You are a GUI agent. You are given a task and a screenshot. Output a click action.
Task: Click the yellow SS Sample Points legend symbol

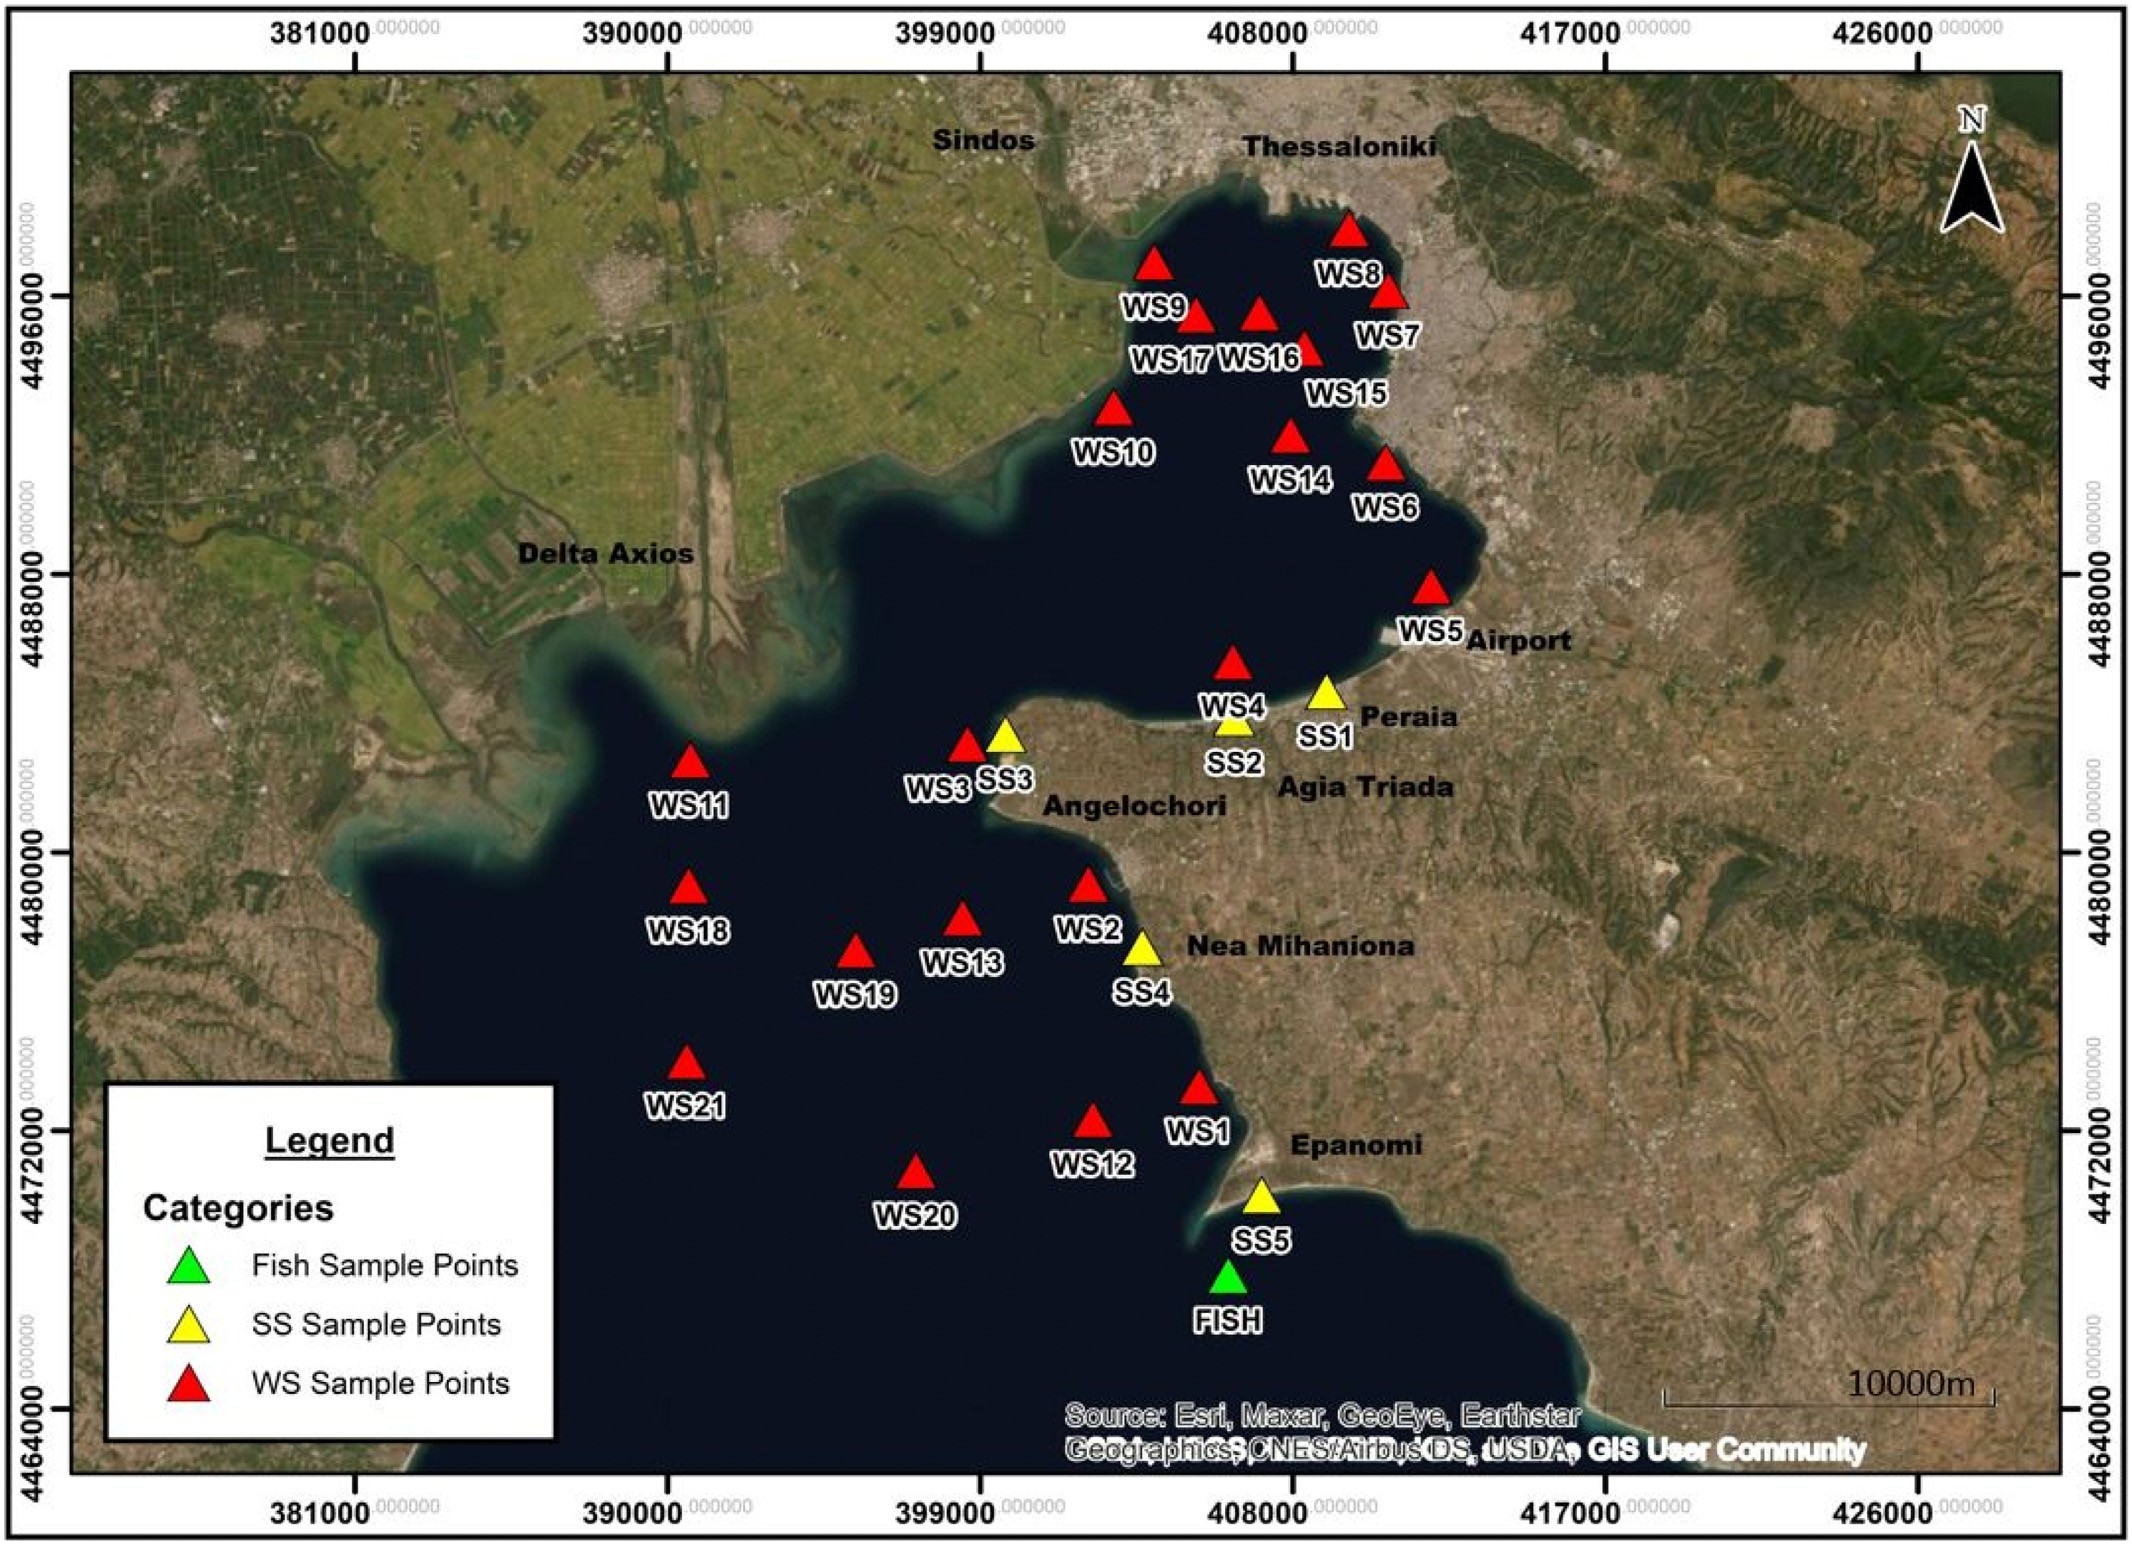pyautogui.click(x=188, y=1326)
